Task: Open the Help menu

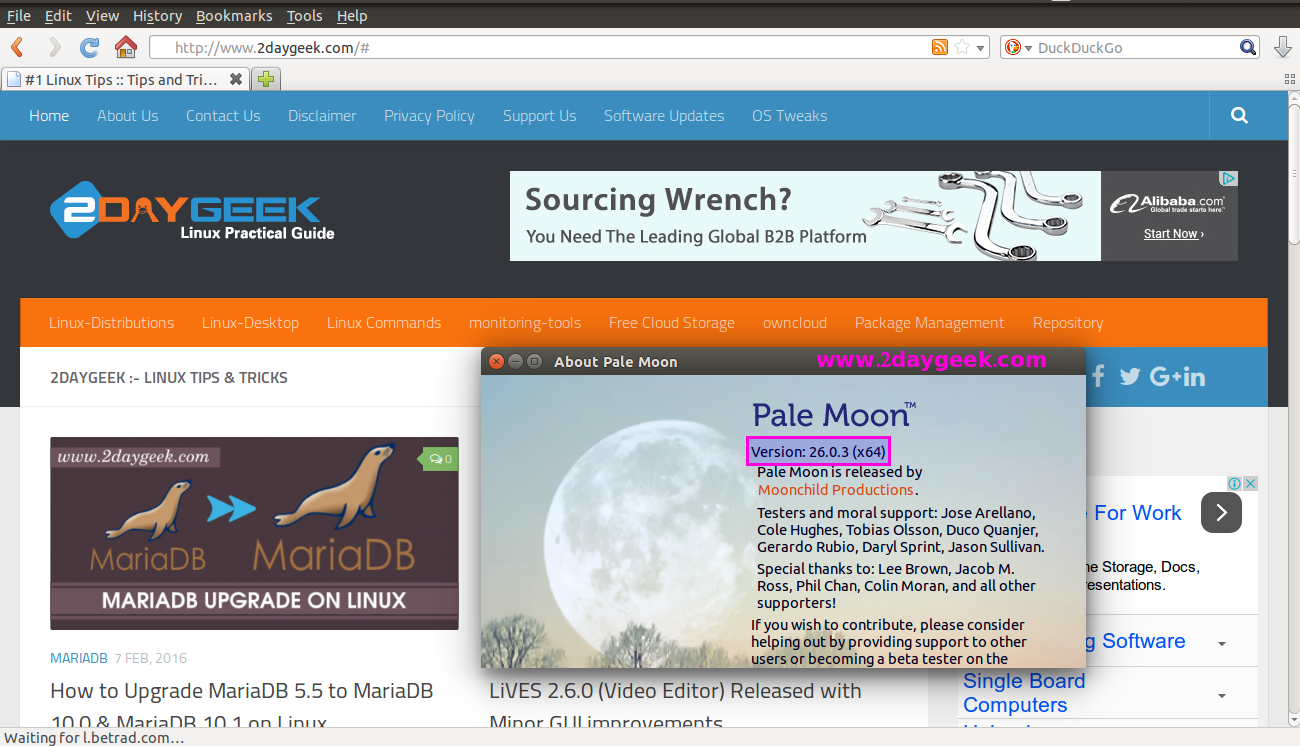Action: tap(352, 16)
